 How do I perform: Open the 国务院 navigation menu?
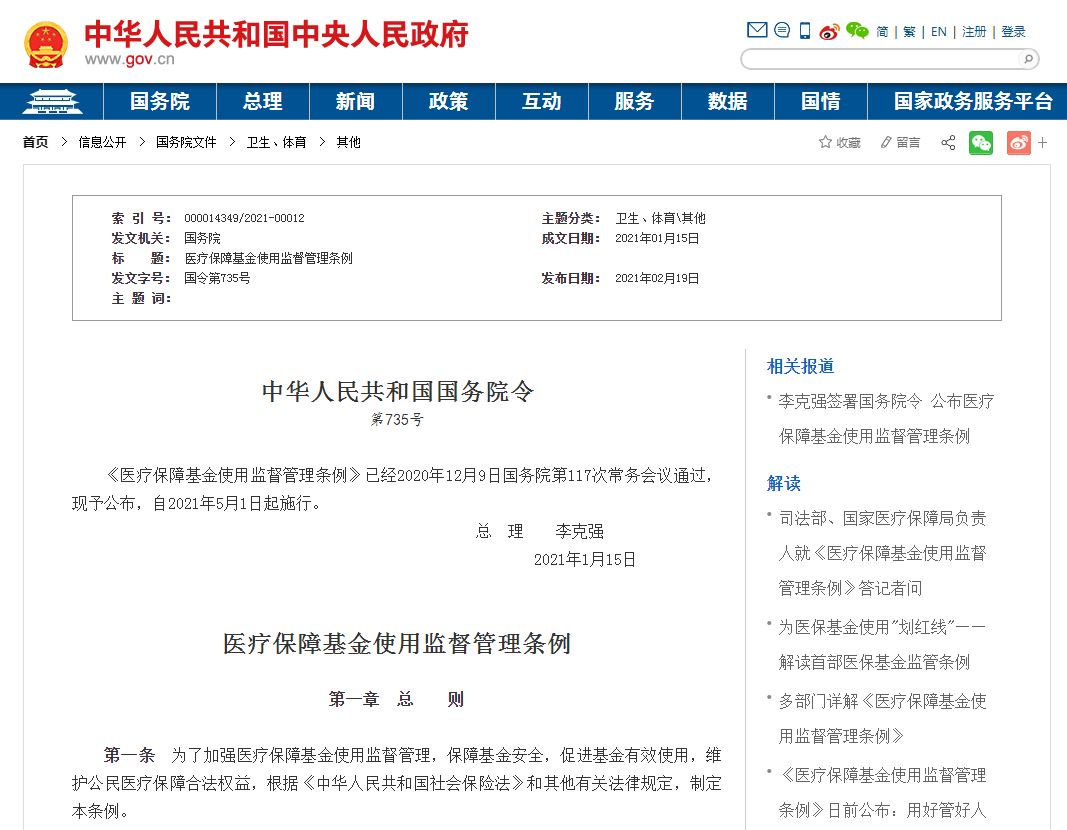coord(159,101)
